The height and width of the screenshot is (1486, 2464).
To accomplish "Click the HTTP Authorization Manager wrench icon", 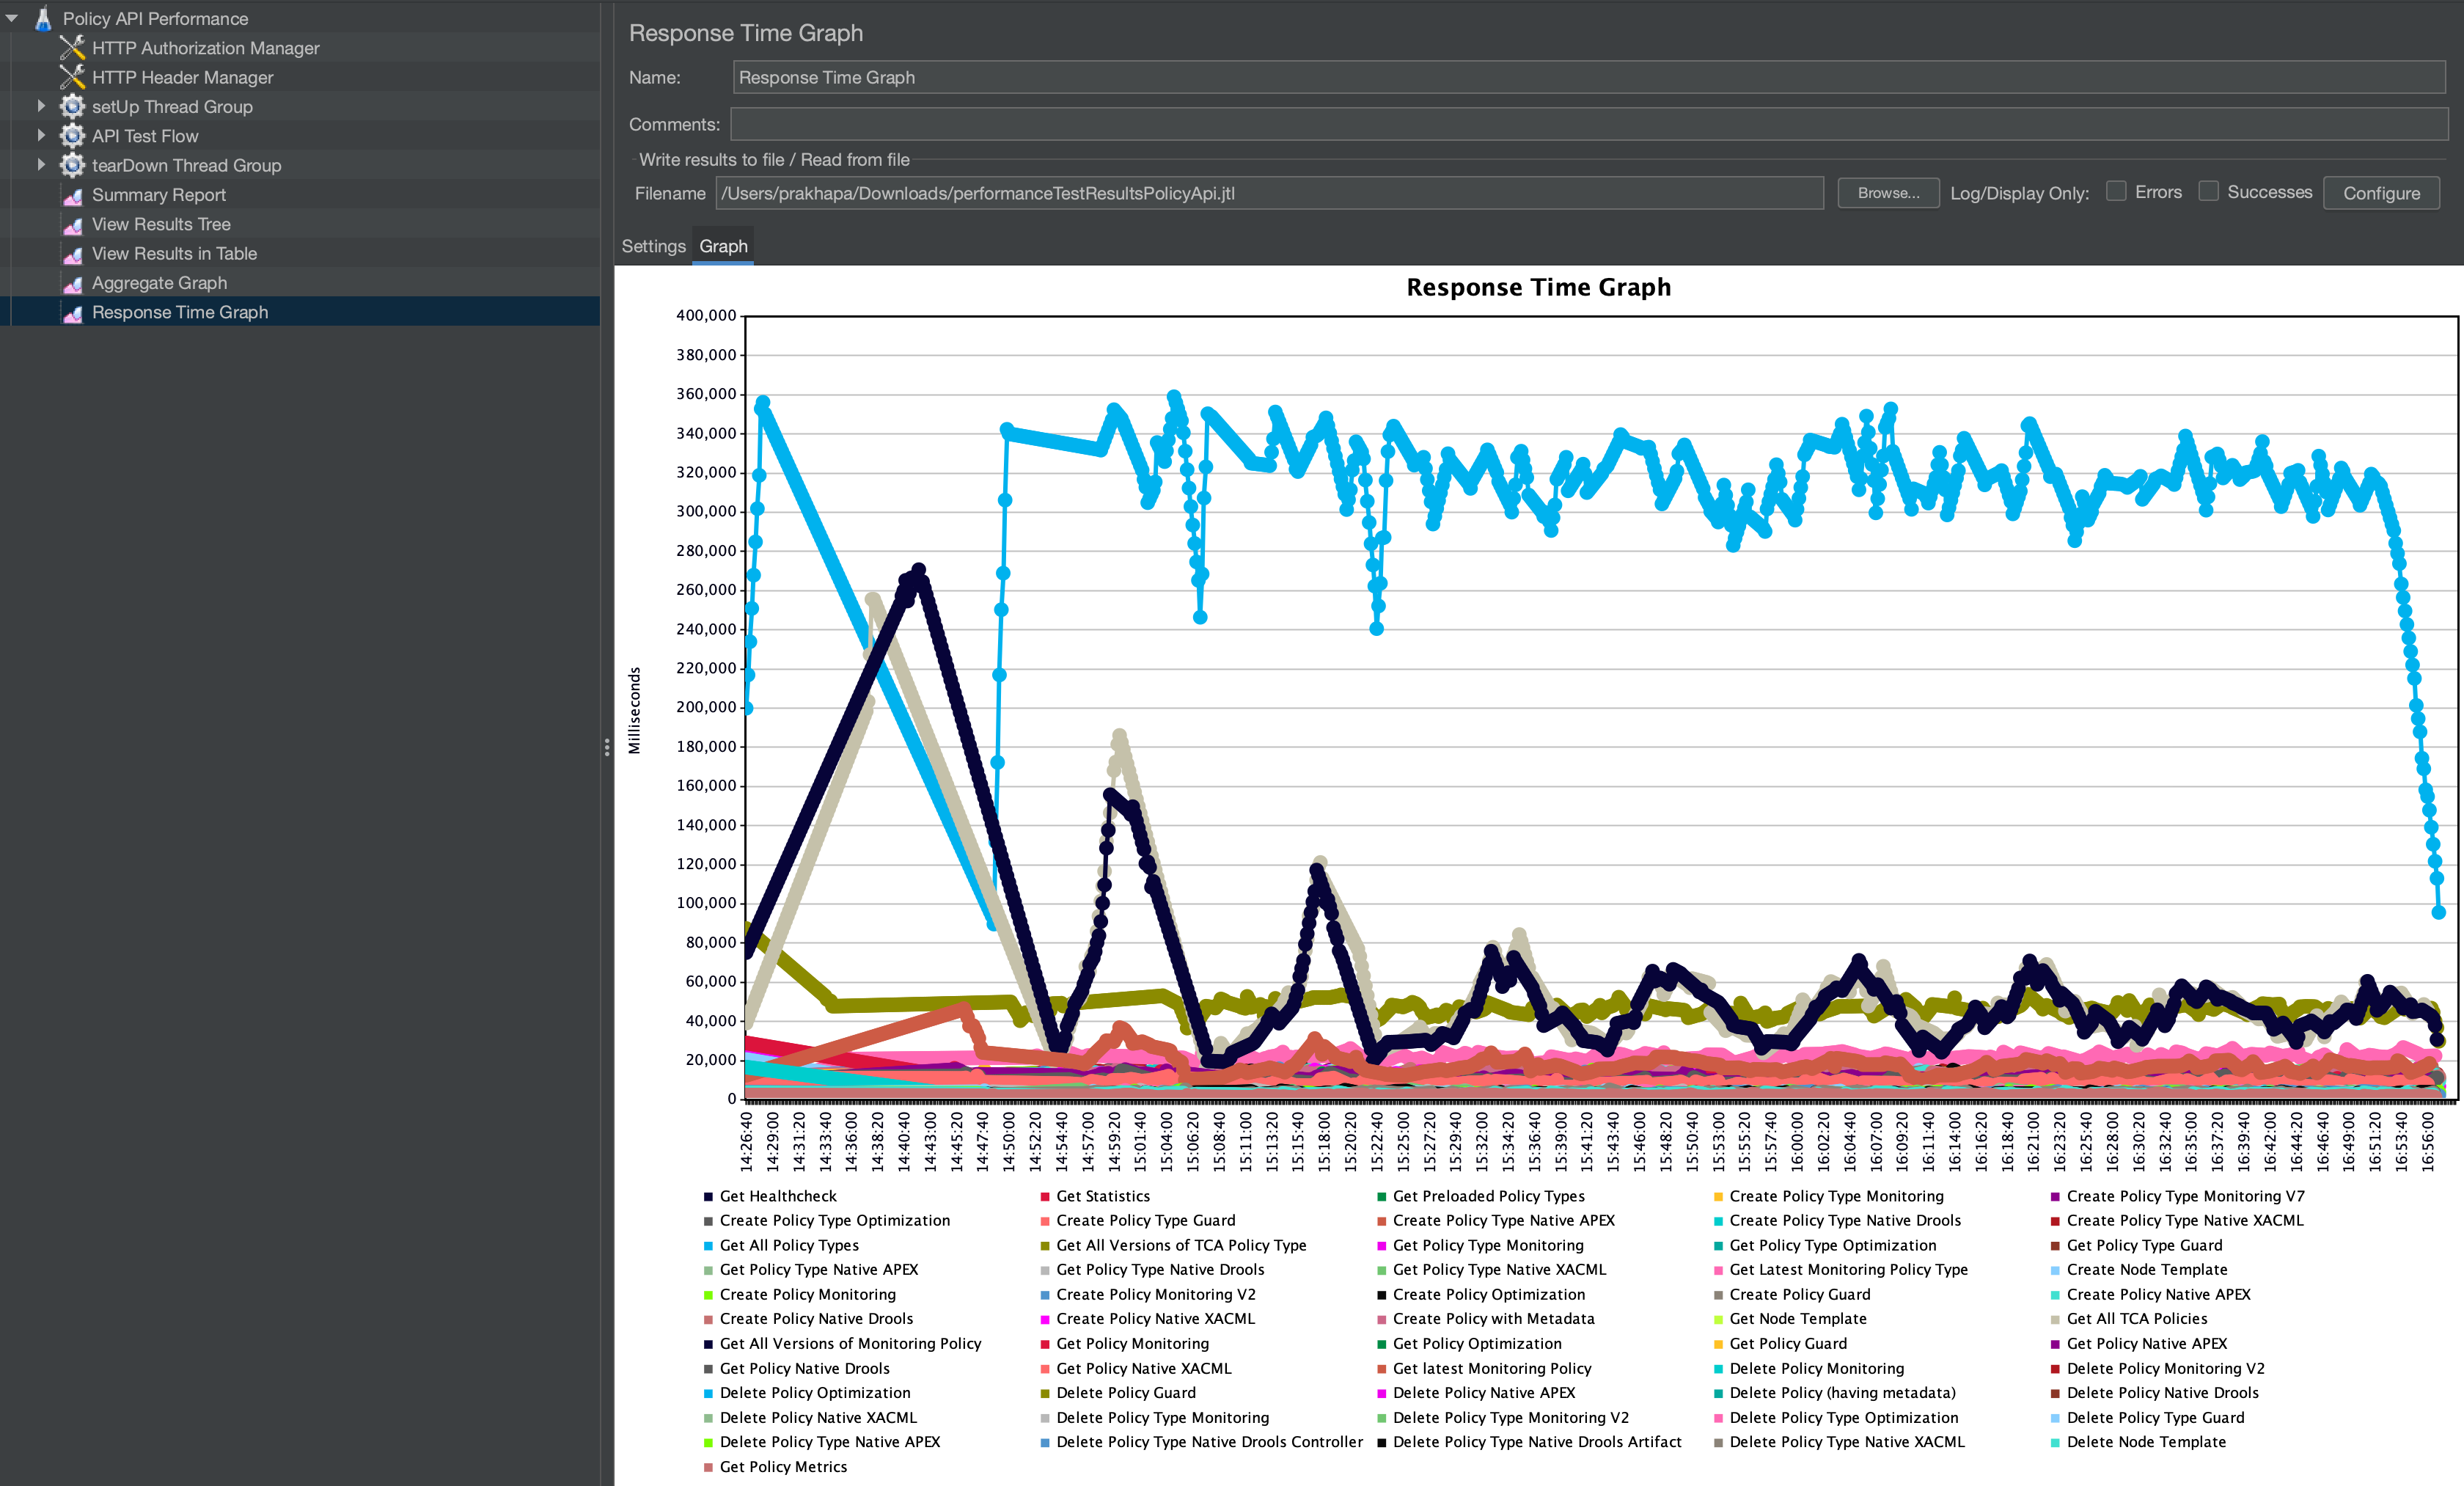I will coord(72,48).
